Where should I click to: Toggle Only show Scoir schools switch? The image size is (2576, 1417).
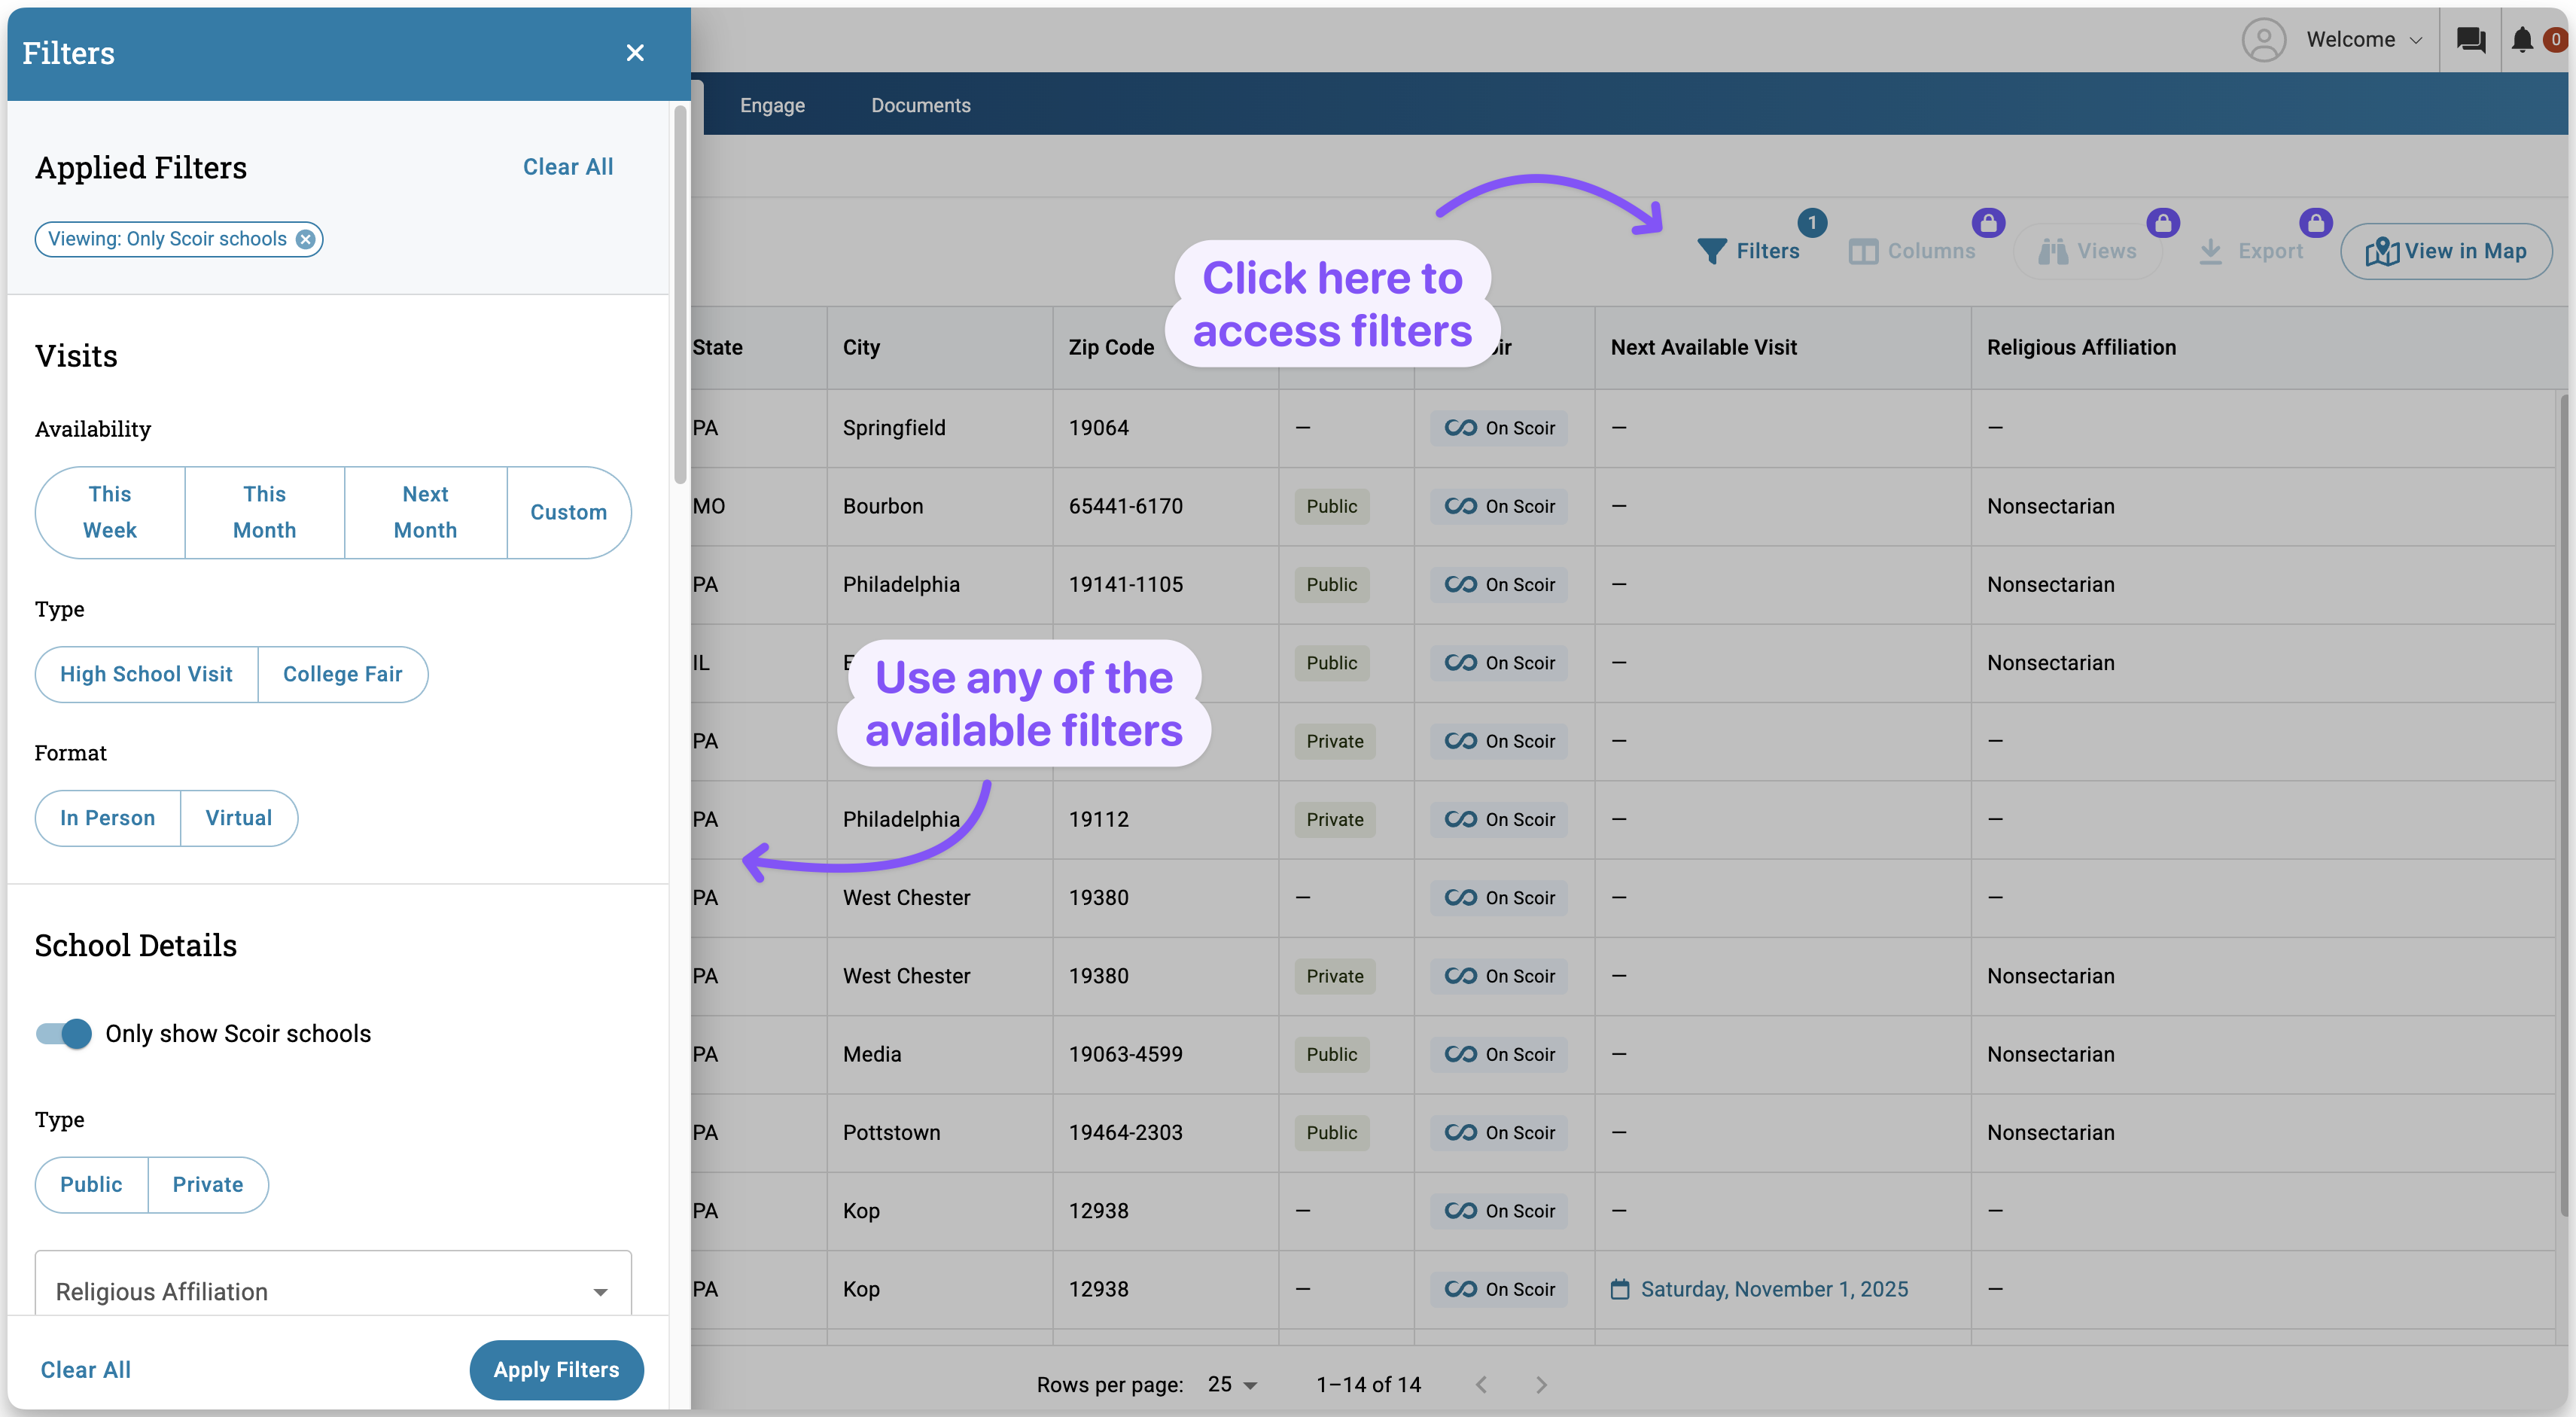click(x=64, y=1033)
